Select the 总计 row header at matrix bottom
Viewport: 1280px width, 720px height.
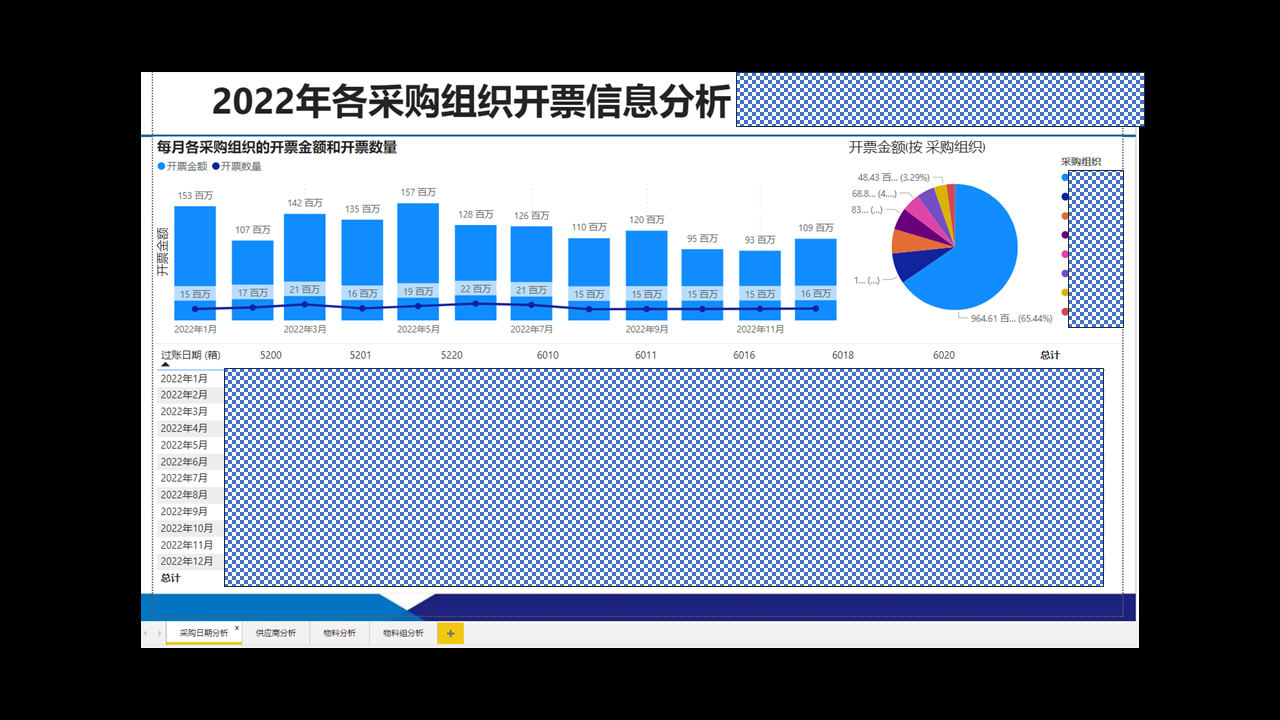coord(171,578)
